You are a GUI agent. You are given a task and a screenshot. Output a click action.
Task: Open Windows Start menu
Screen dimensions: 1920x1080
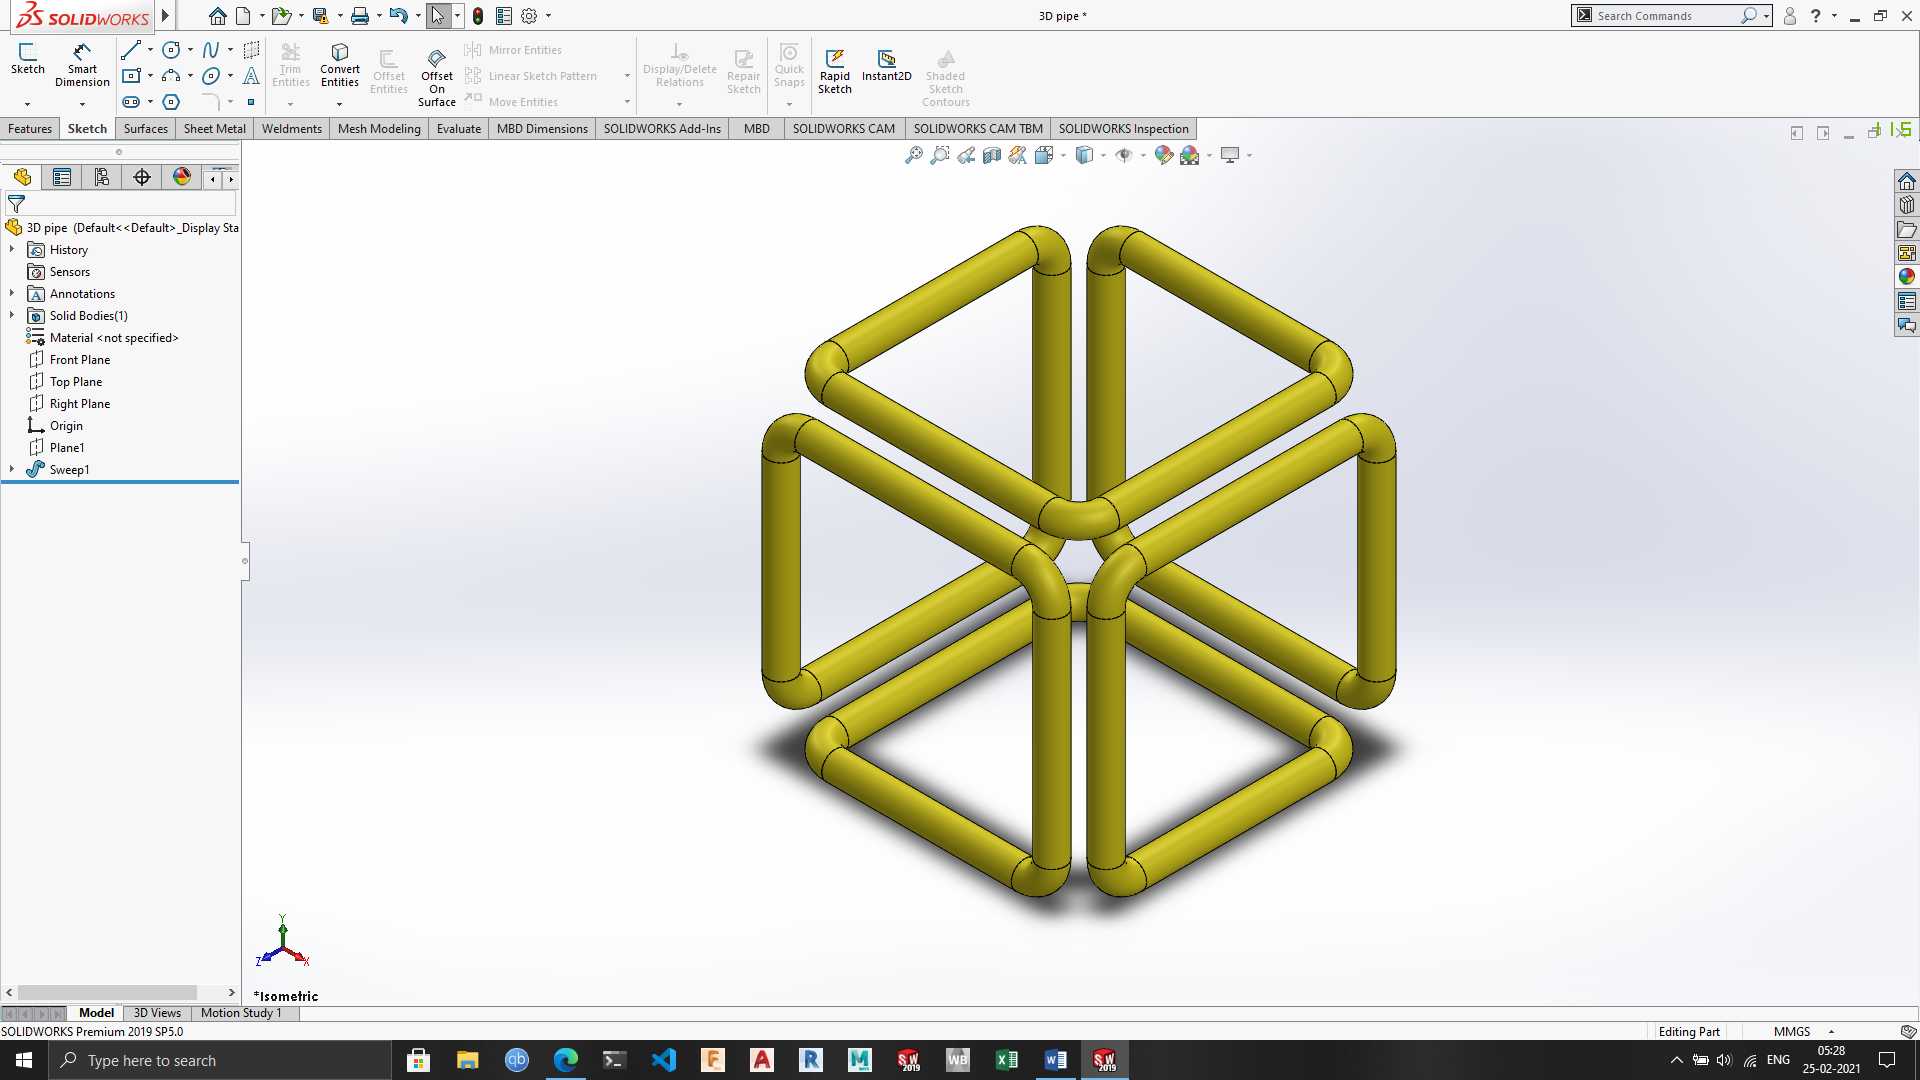click(x=24, y=1060)
